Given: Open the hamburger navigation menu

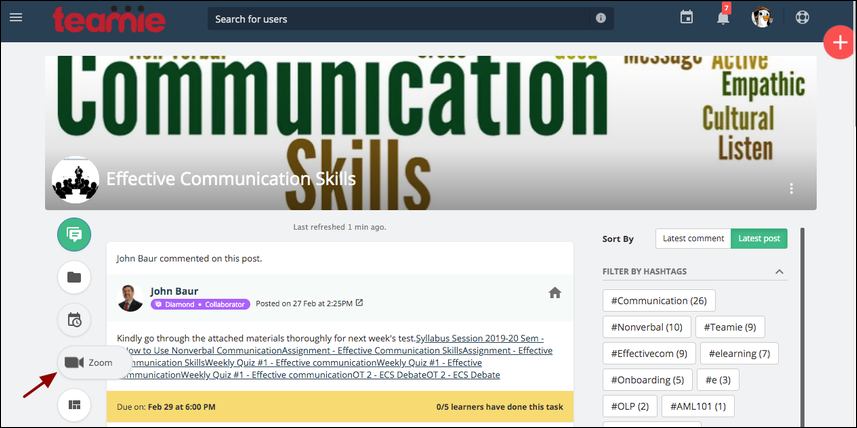Looking at the screenshot, I should pyautogui.click(x=16, y=17).
